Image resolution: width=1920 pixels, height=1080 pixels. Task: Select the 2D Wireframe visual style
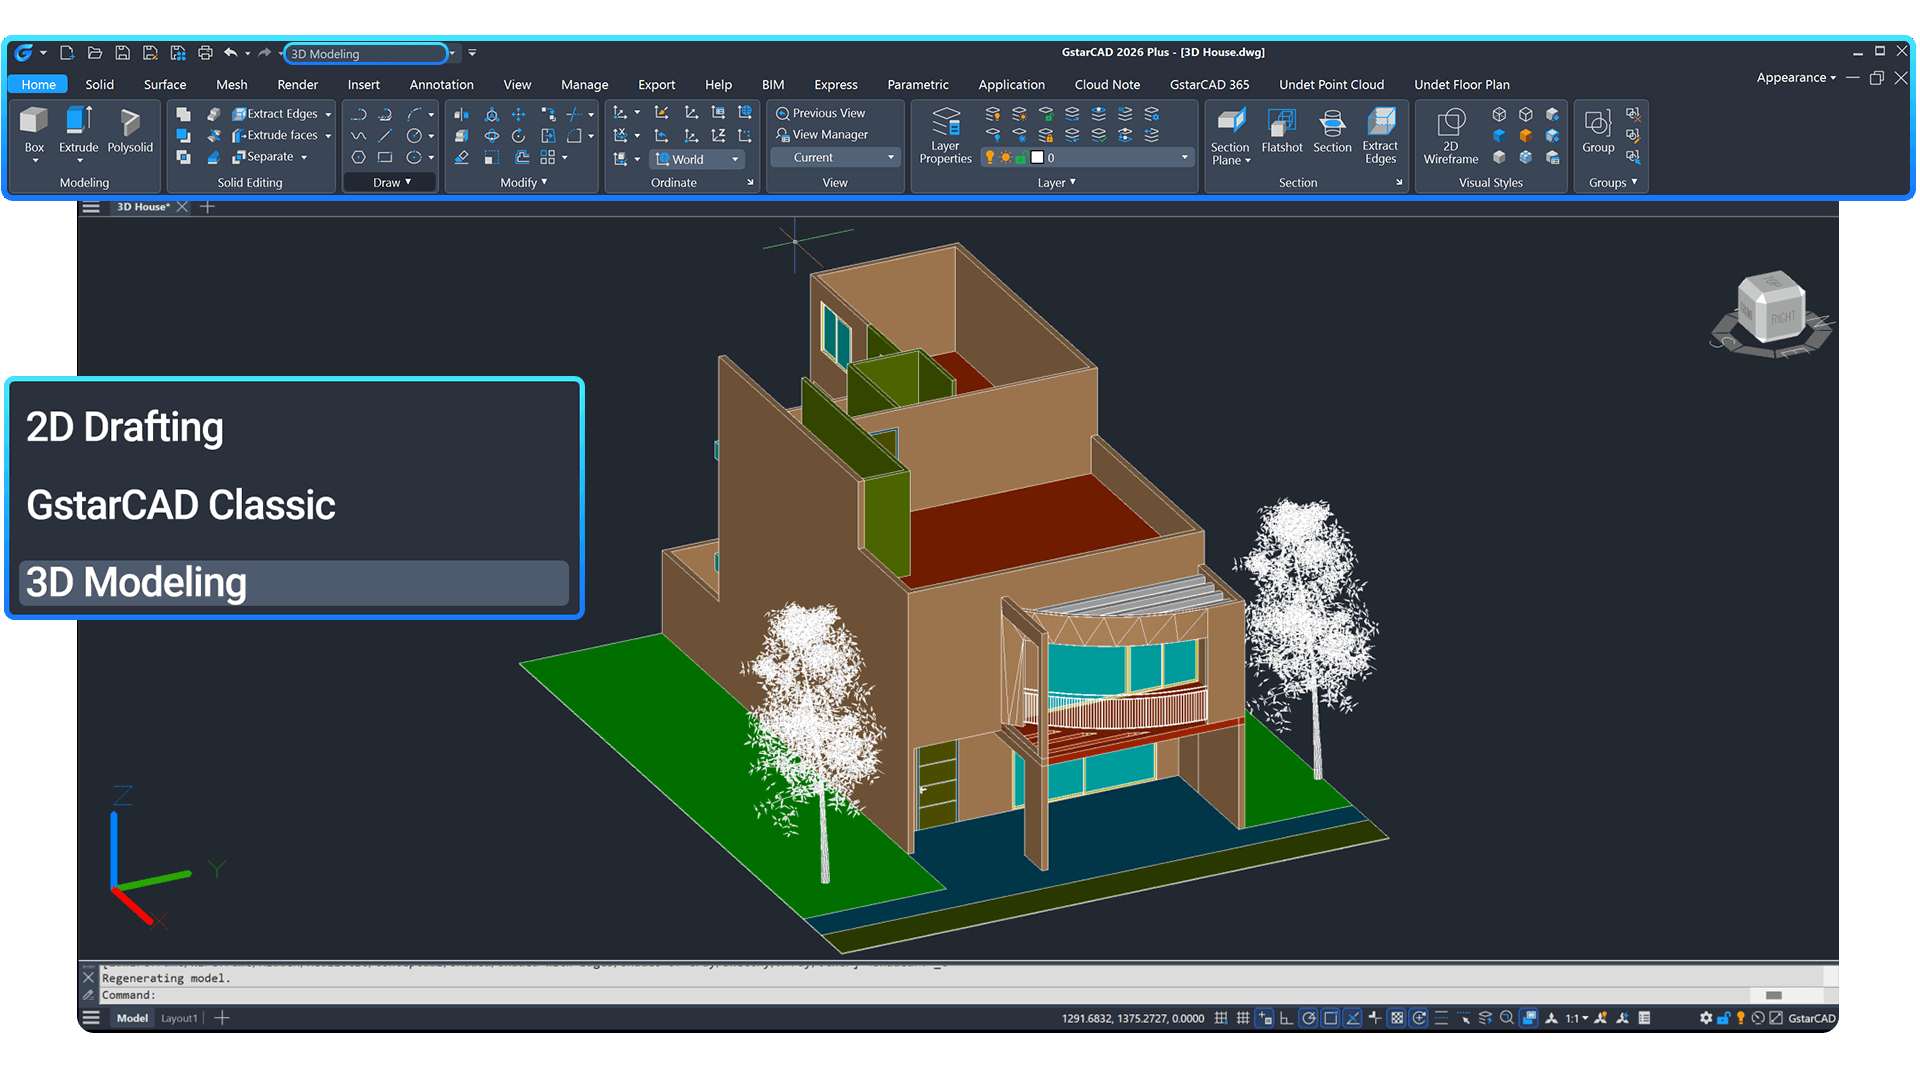[x=1450, y=122]
